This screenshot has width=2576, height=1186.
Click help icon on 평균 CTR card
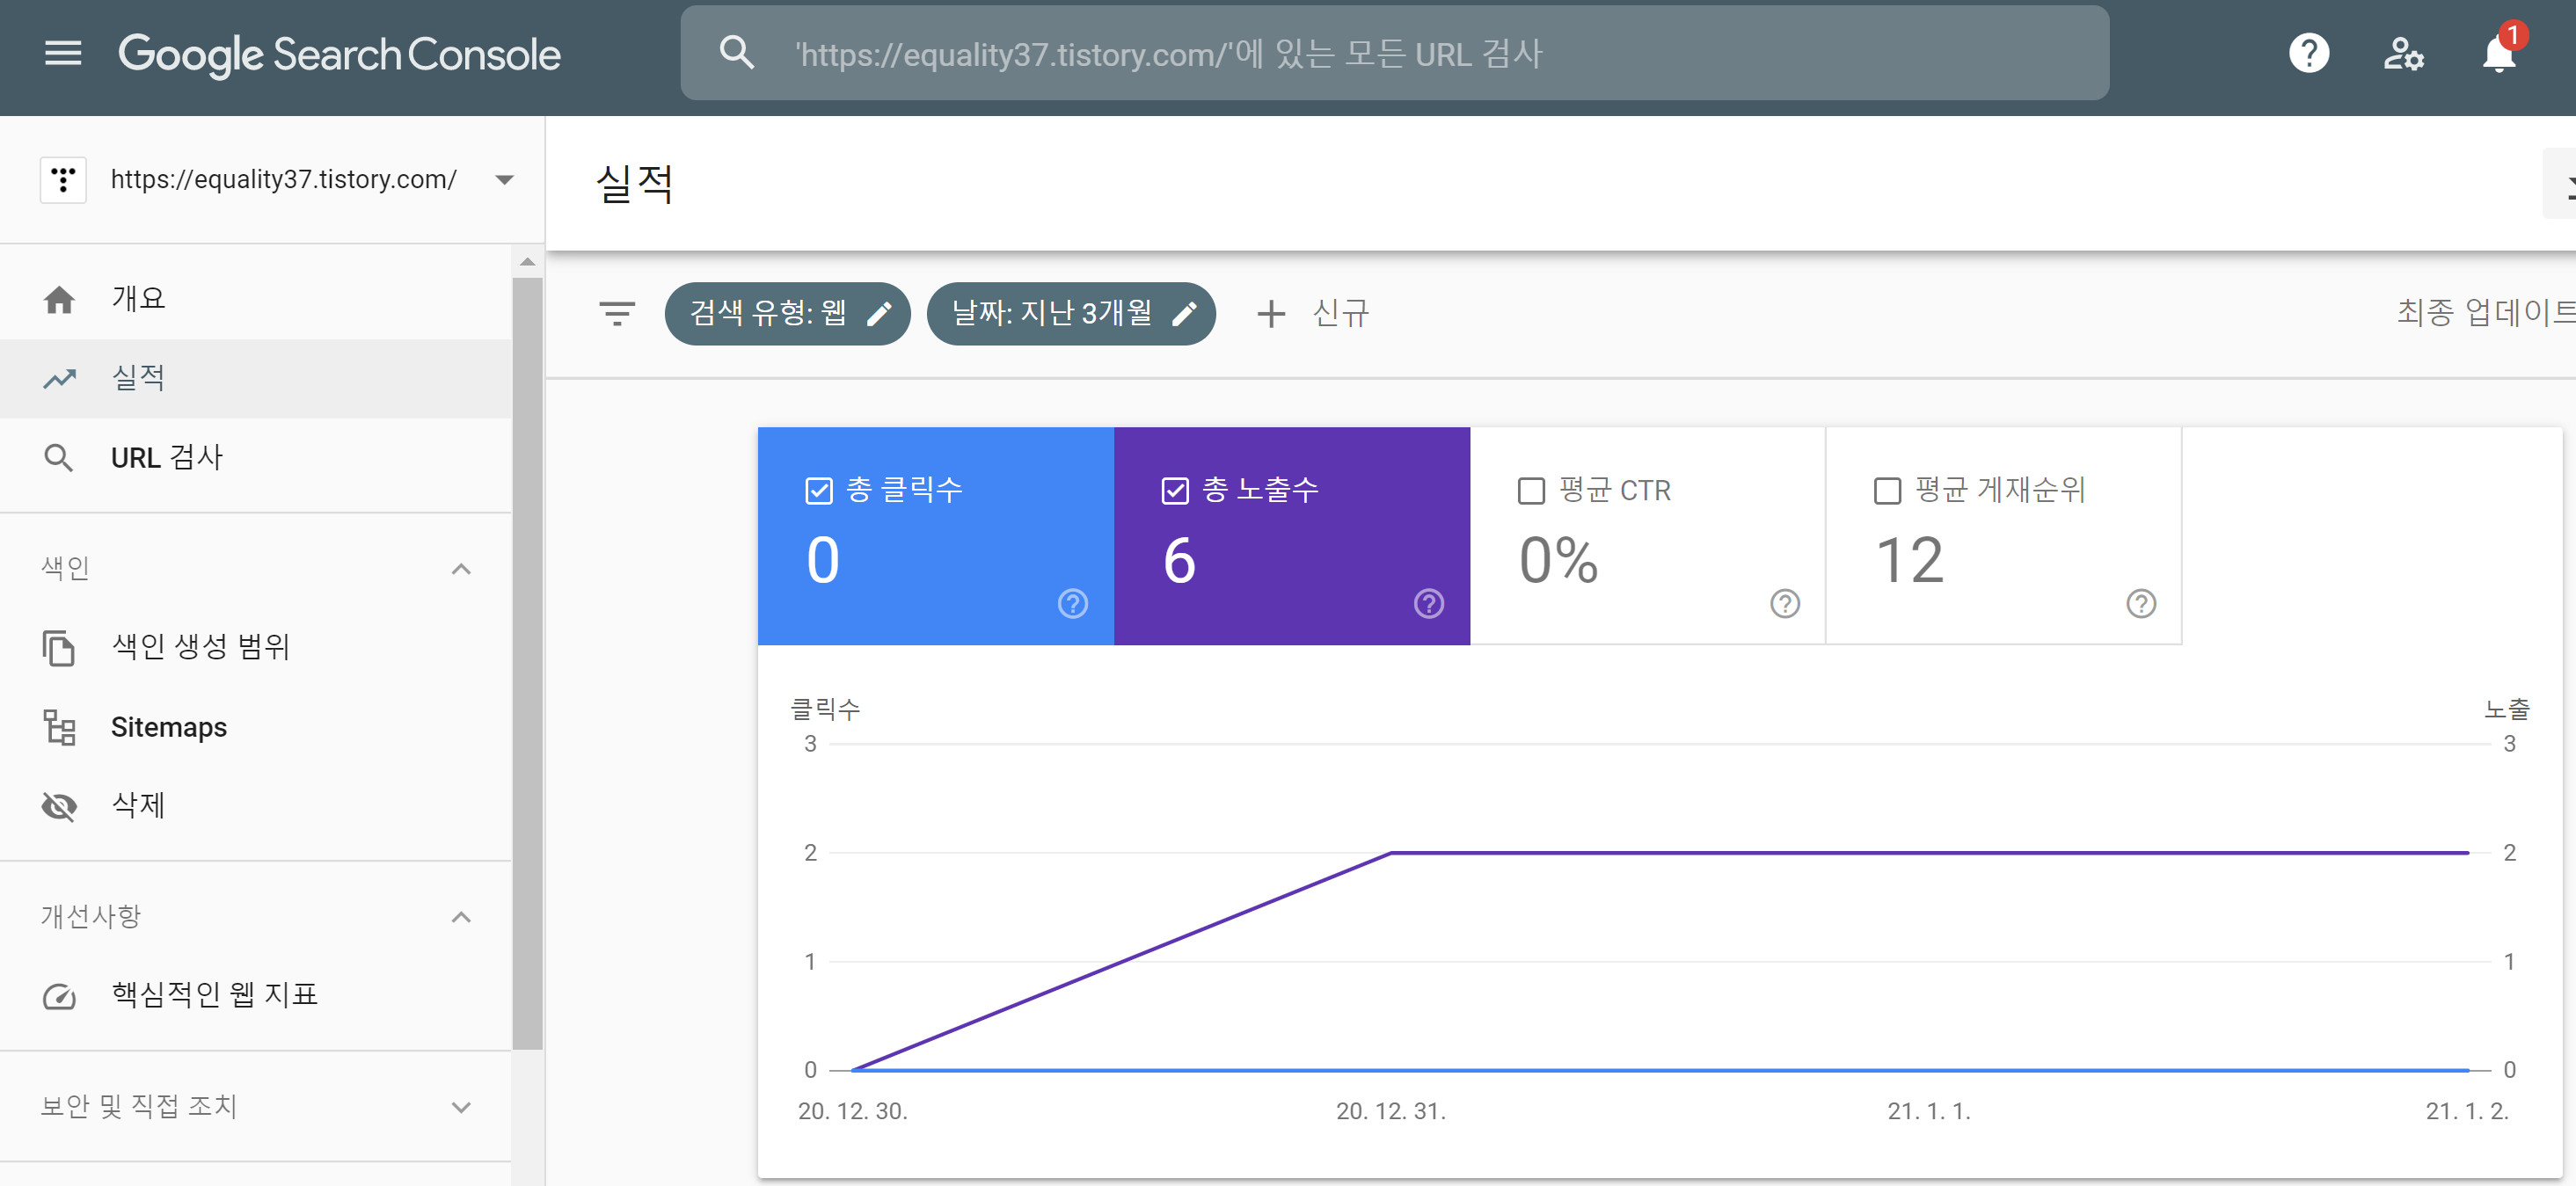(x=1784, y=603)
